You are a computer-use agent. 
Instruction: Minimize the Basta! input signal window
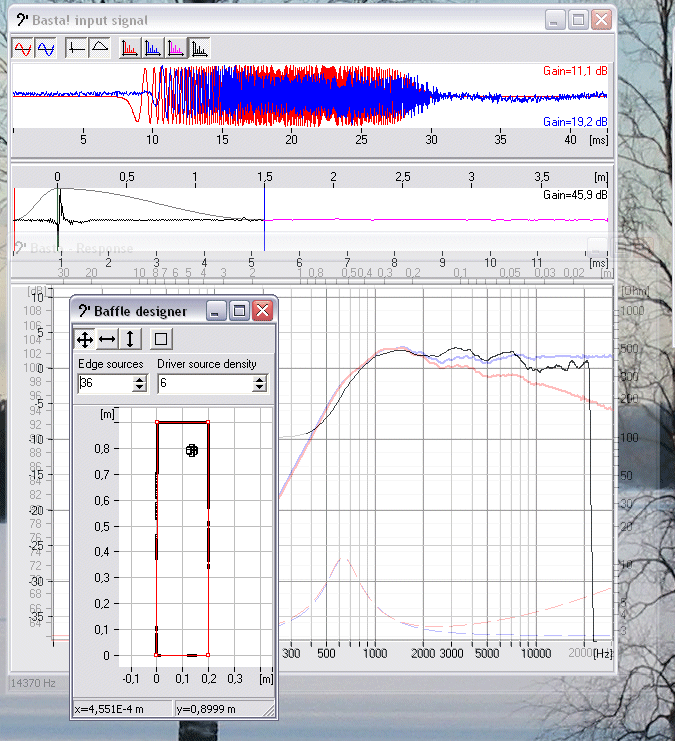[554, 20]
